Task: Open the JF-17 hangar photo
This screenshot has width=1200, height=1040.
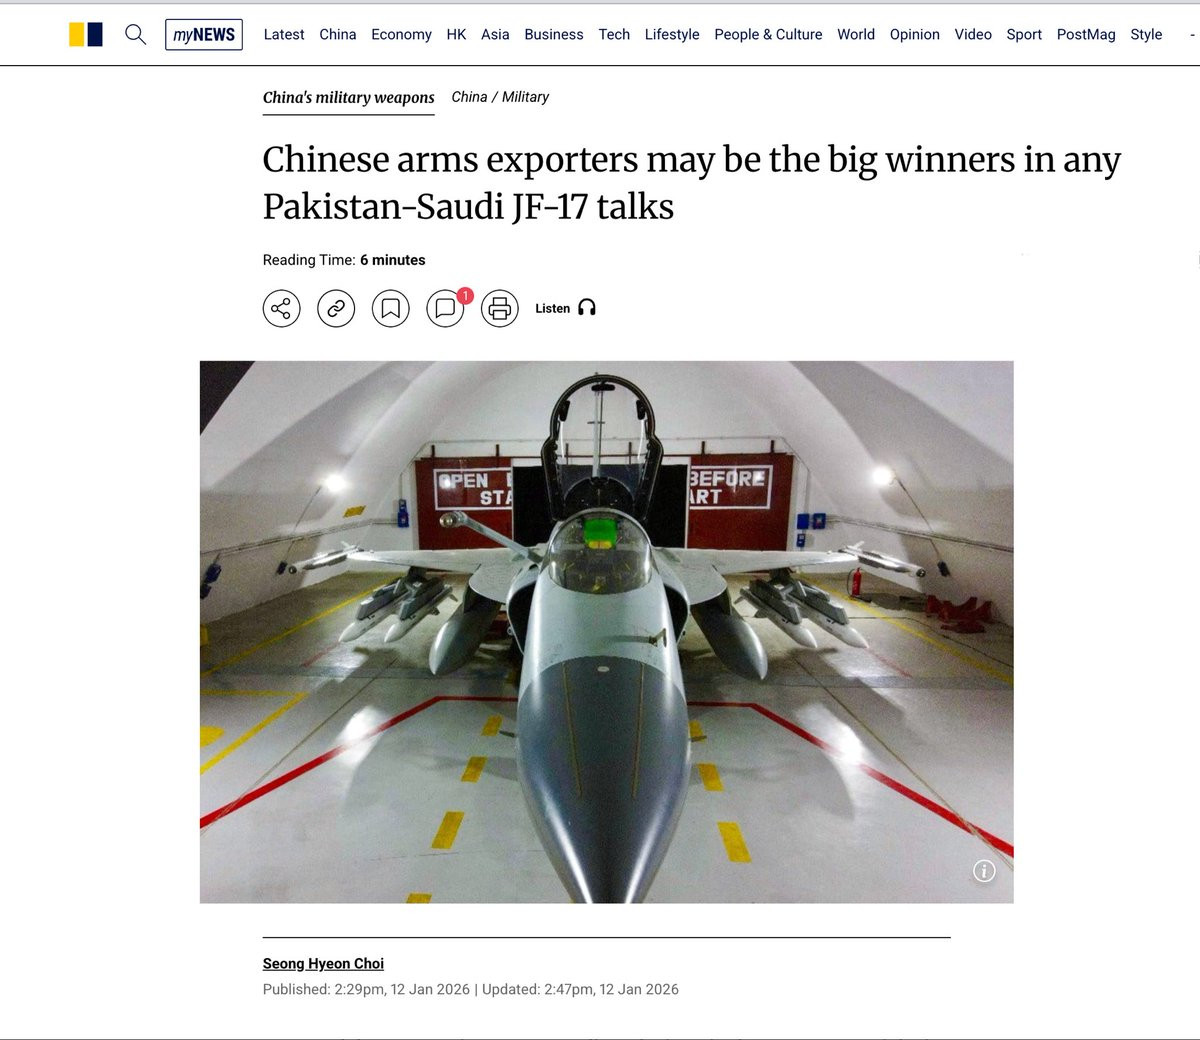Action: click(606, 632)
